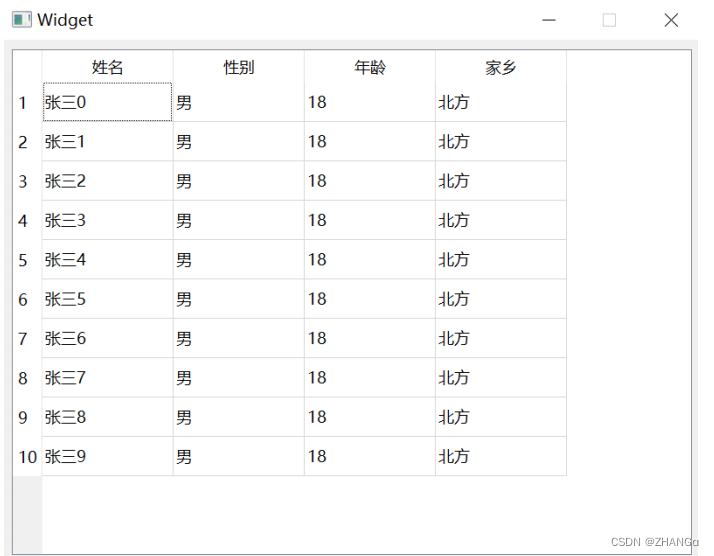Click 男 in row 7
Screen dimensions: 714x556
tap(239, 338)
